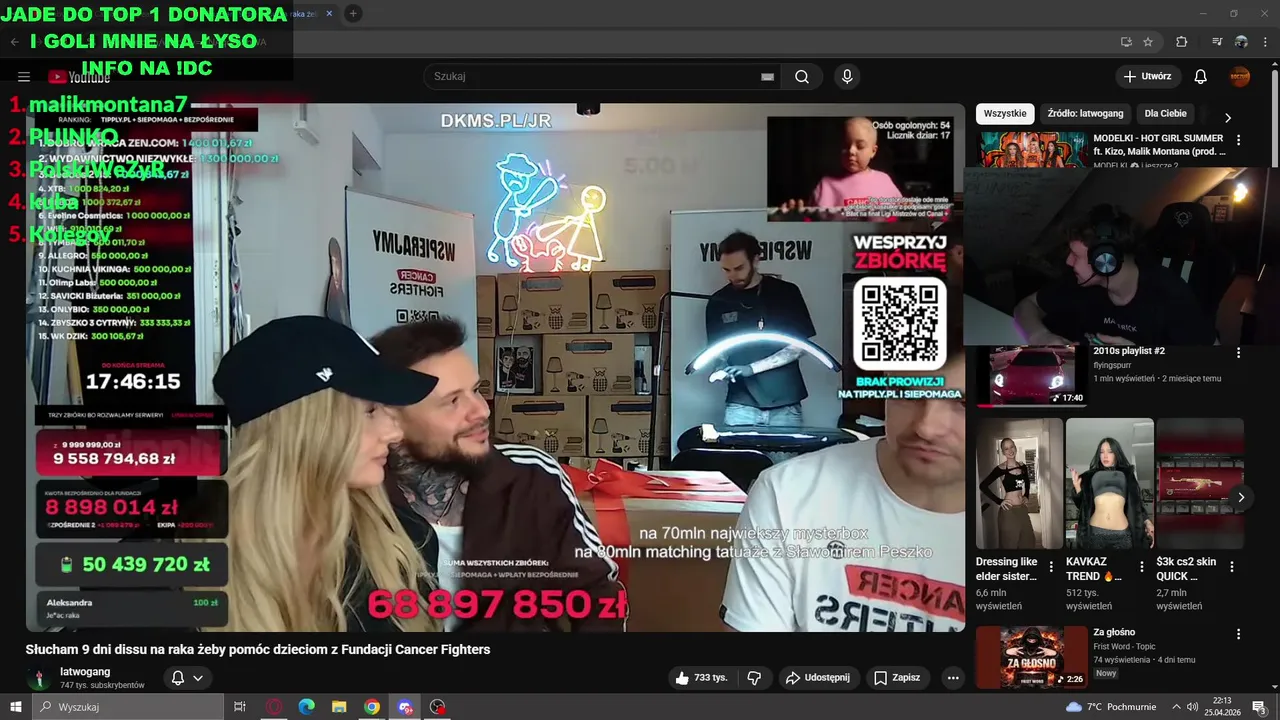
Task: Open options for the $3k cs2 skin short
Action: click(x=1231, y=567)
